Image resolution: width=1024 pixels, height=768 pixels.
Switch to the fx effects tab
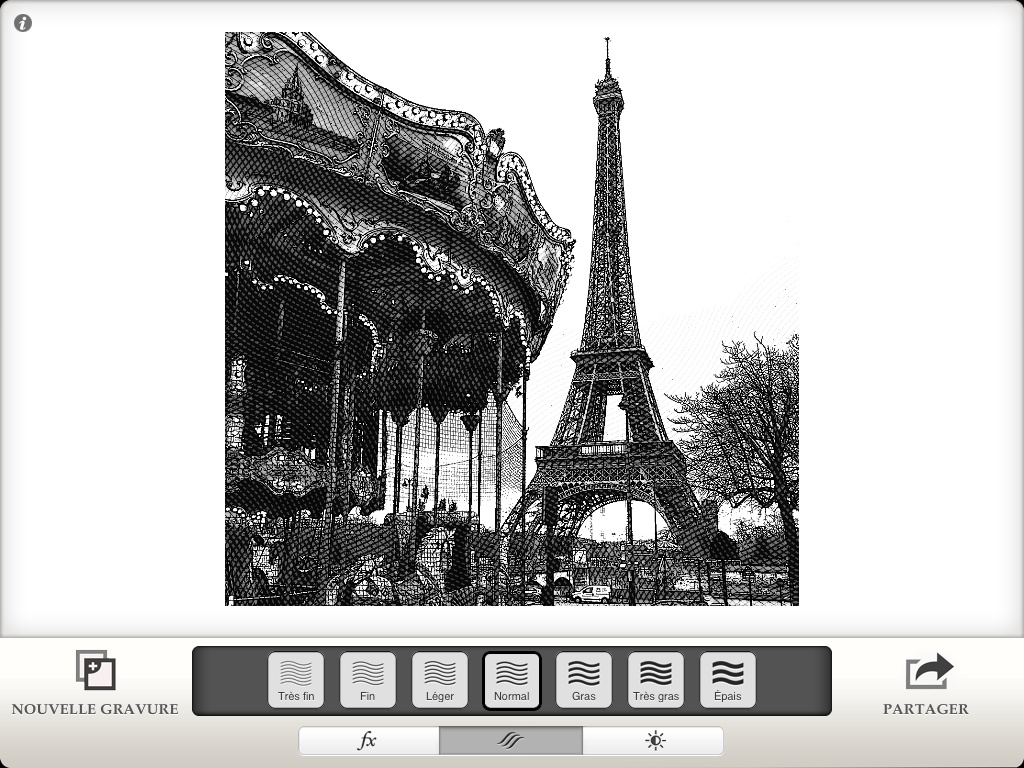[x=368, y=741]
